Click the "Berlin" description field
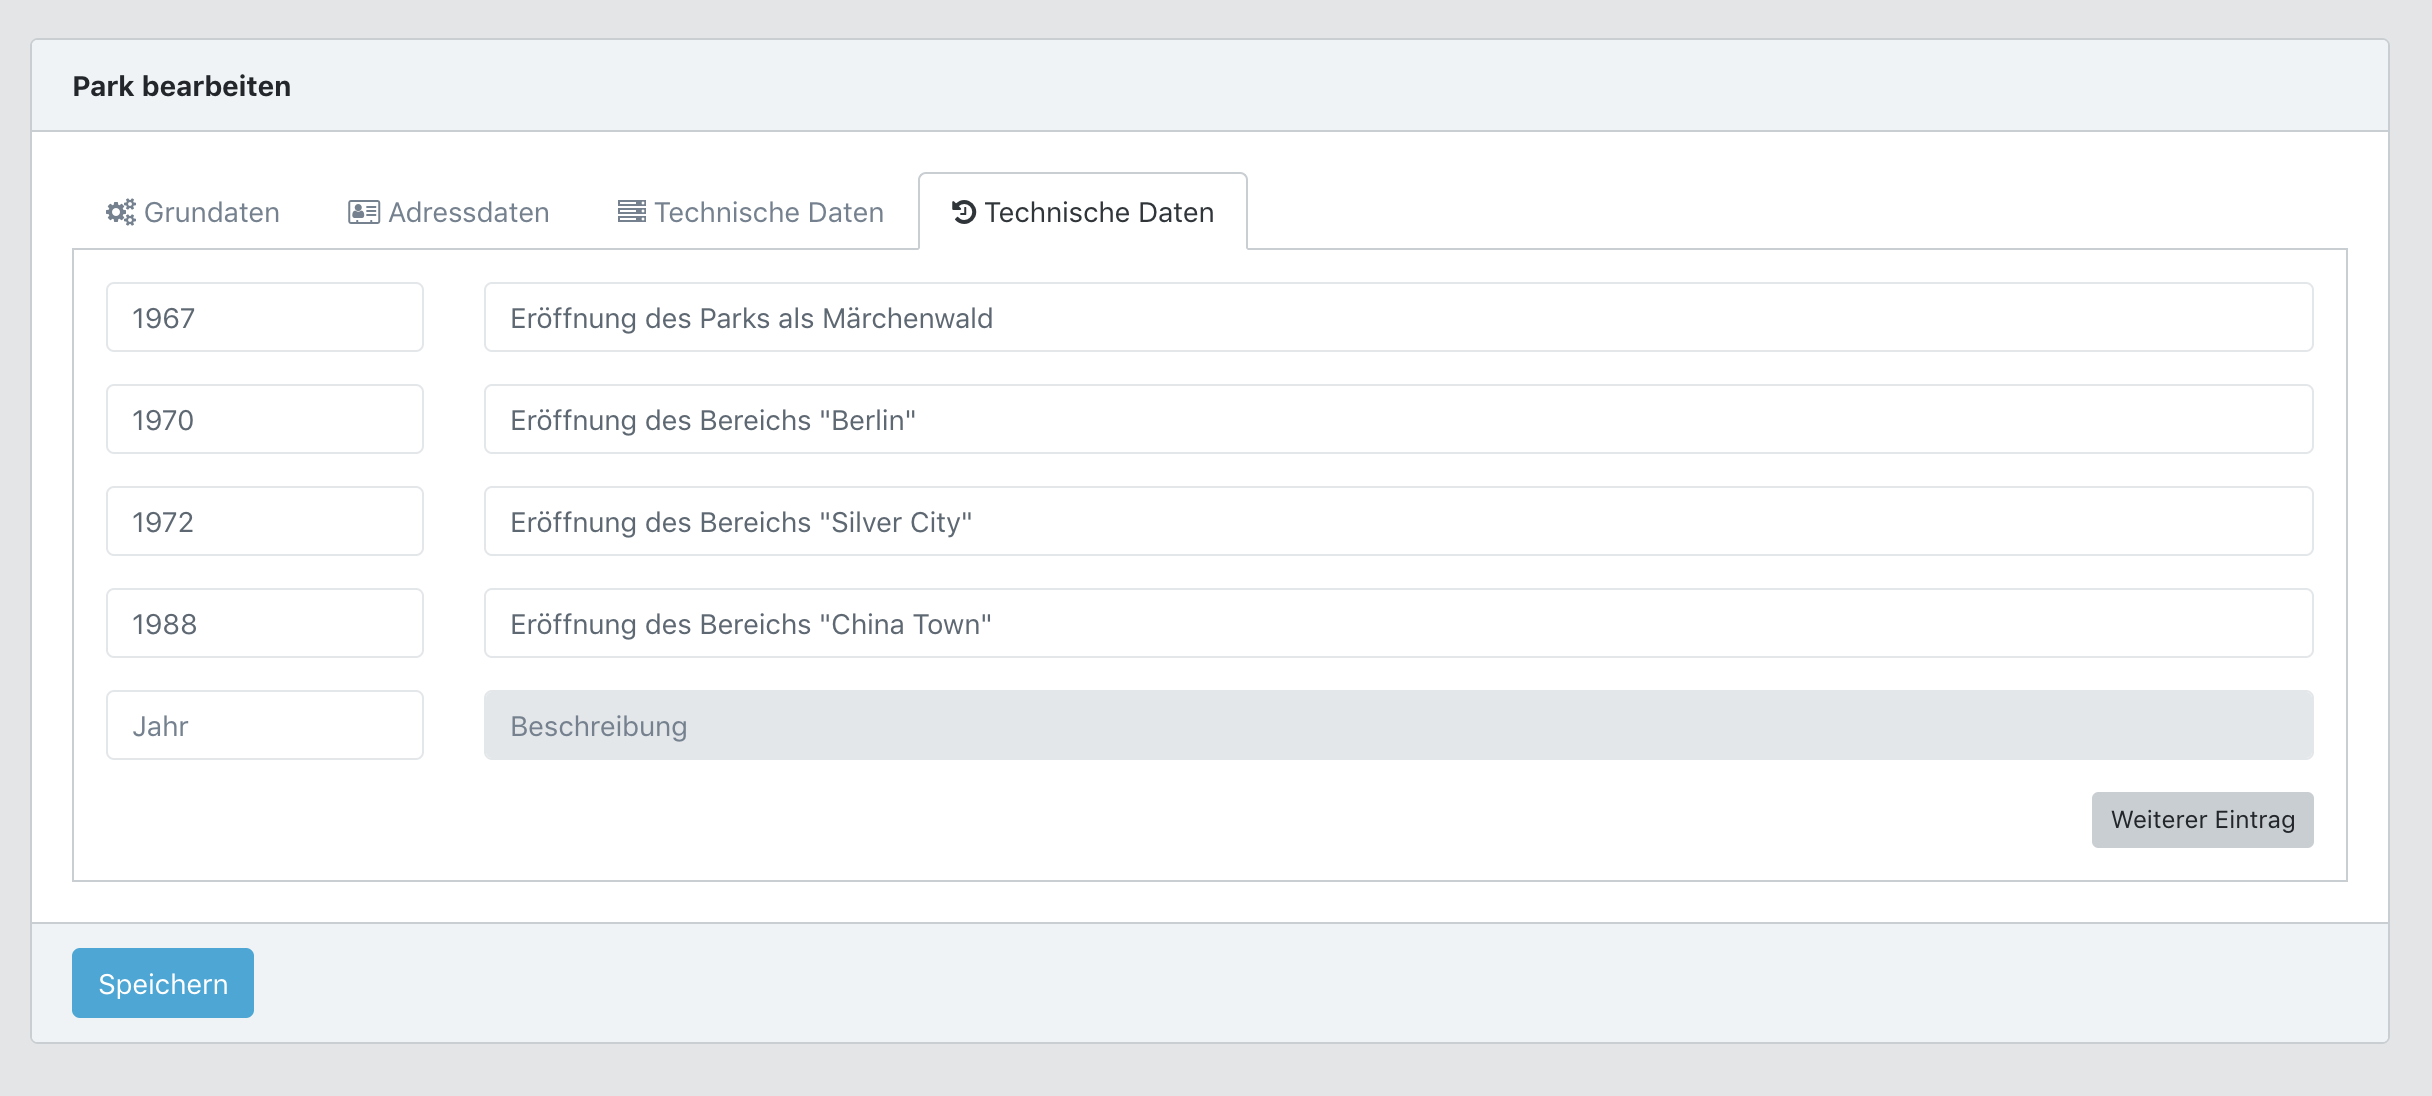 point(1398,420)
